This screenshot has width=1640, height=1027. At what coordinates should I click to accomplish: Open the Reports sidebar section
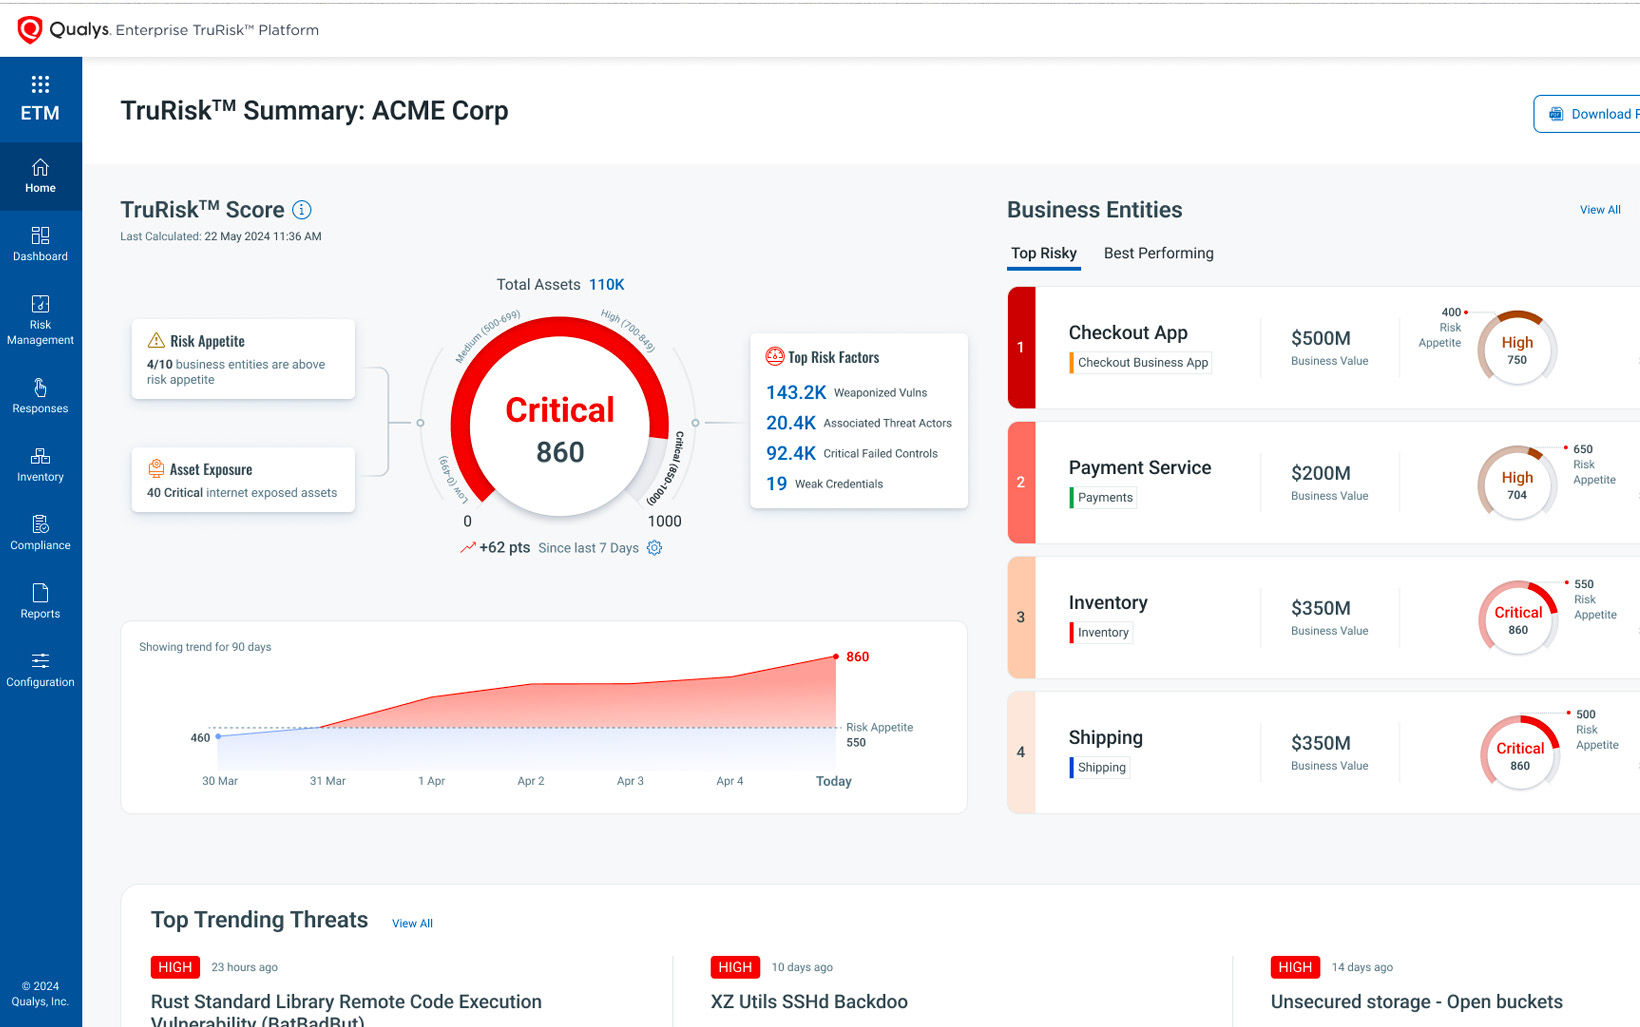click(40, 601)
